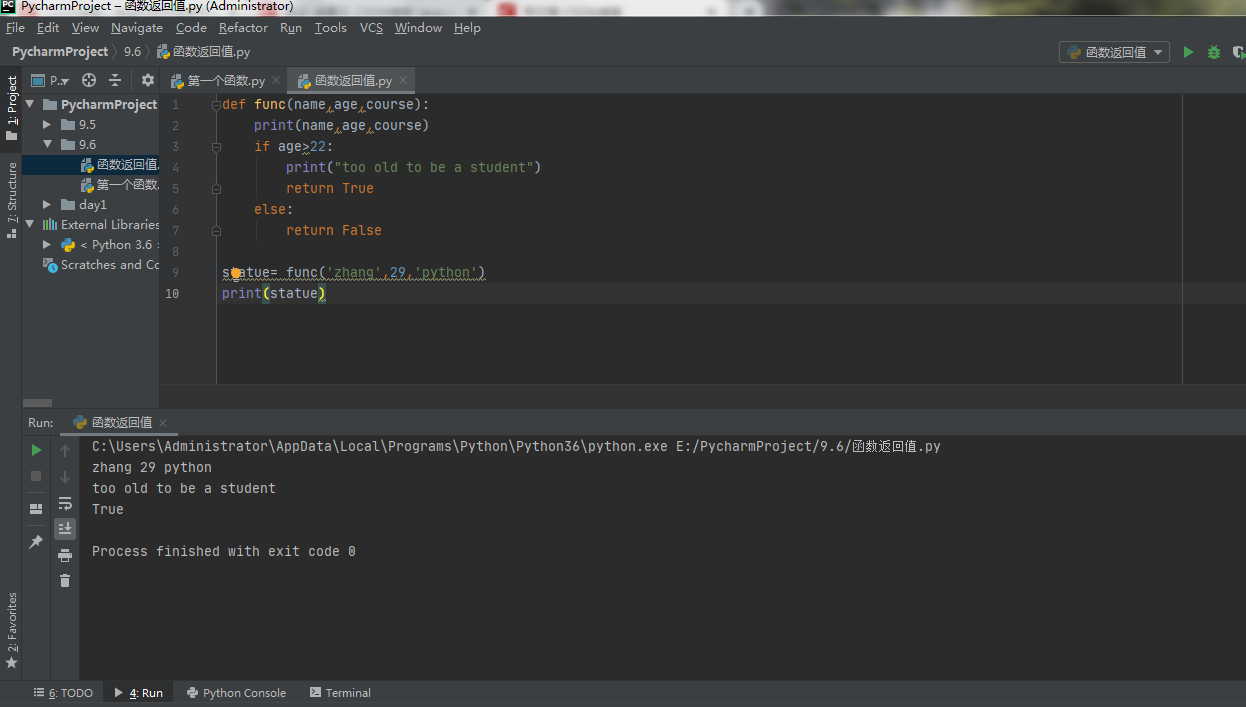This screenshot has width=1246, height=707.
Task: Click the Python icon beside Python 3.6
Action: (68, 245)
